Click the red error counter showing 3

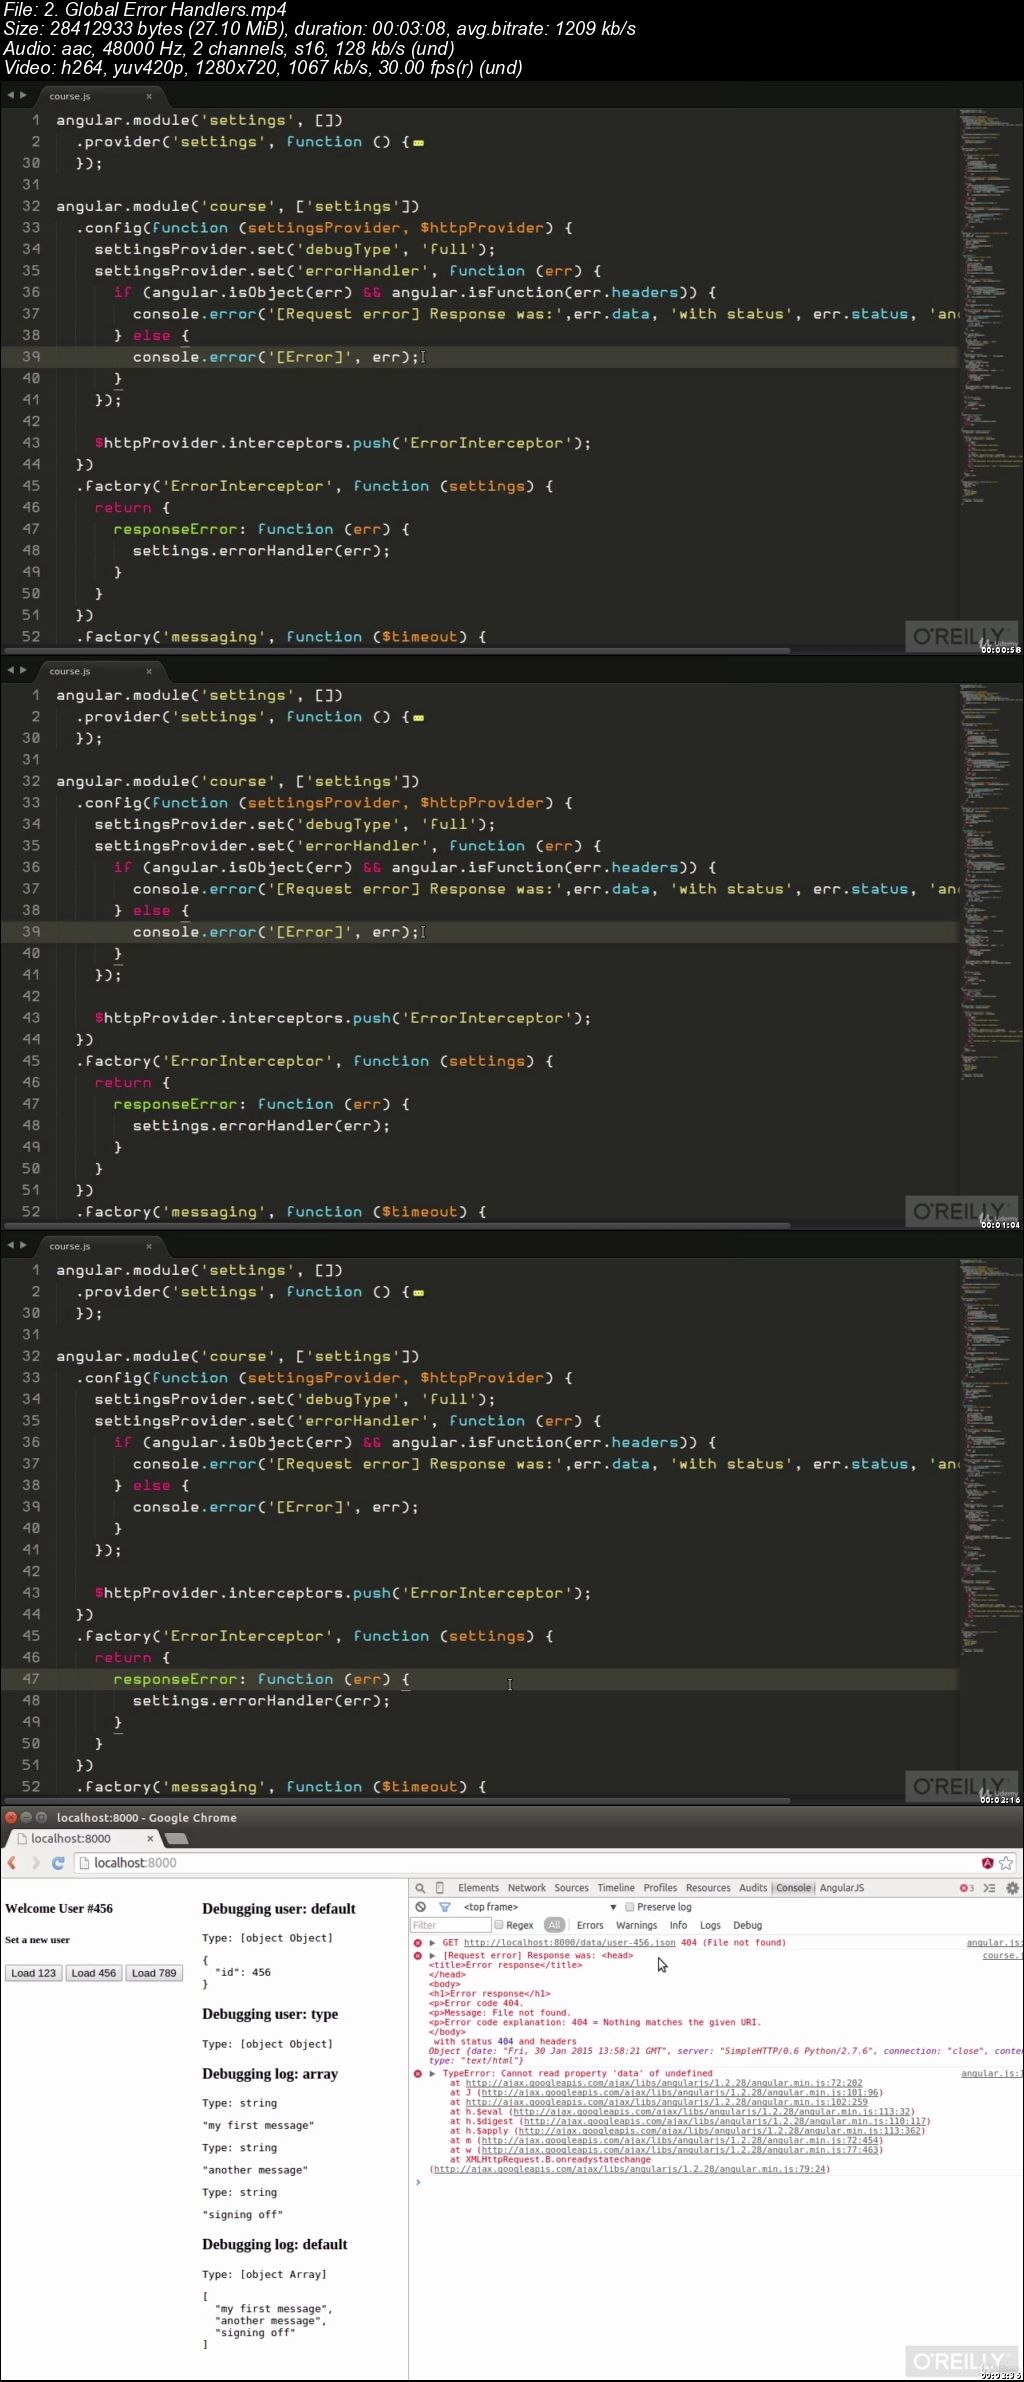[x=966, y=1888]
